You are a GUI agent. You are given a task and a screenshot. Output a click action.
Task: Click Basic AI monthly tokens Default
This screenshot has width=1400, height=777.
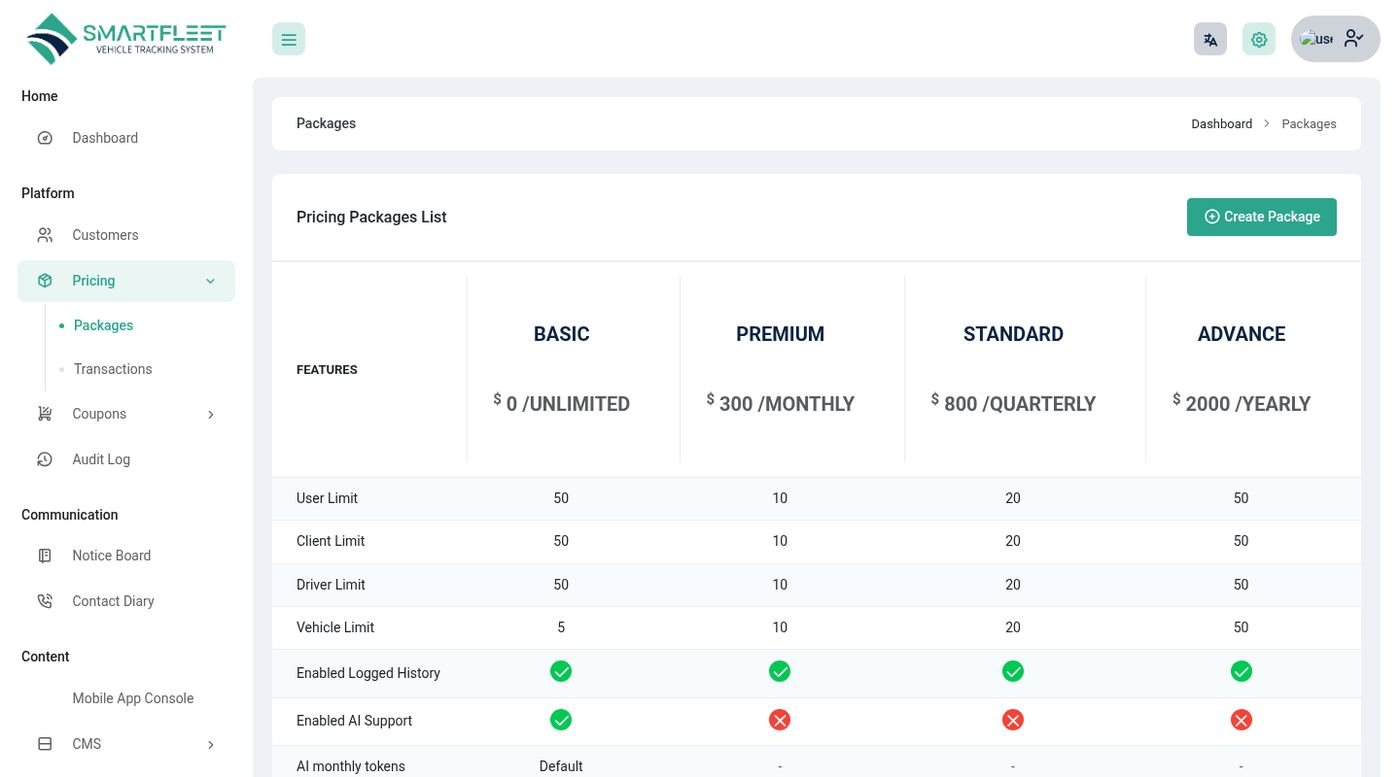pyautogui.click(x=561, y=766)
